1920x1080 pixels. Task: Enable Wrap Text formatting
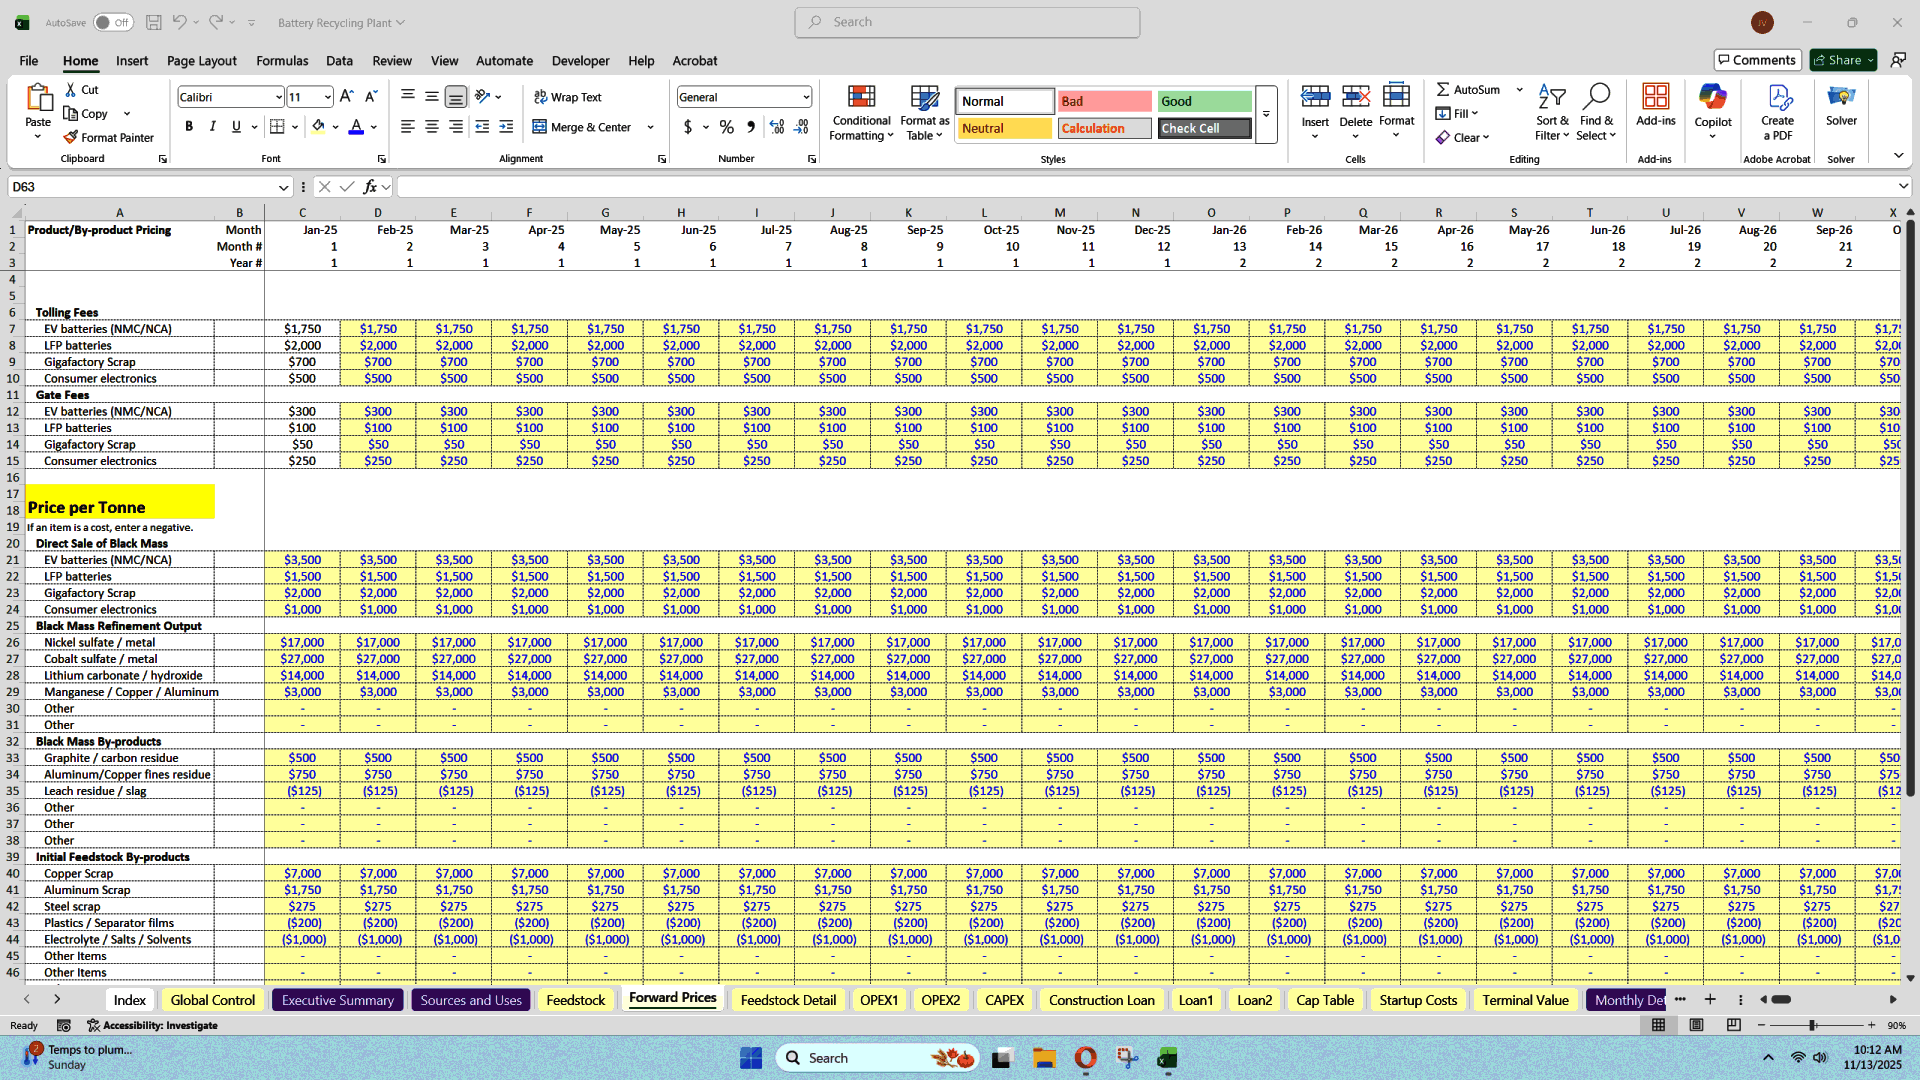click(x=566, y=96)
